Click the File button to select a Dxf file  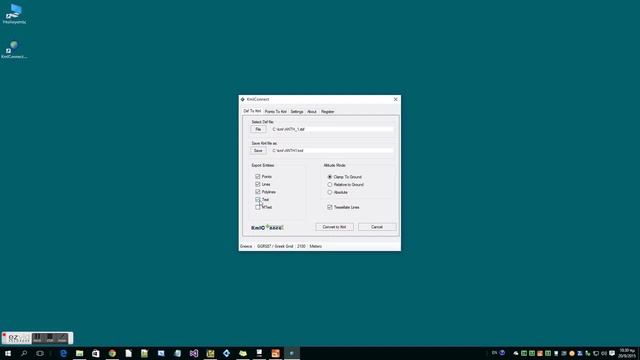(258, 129)
